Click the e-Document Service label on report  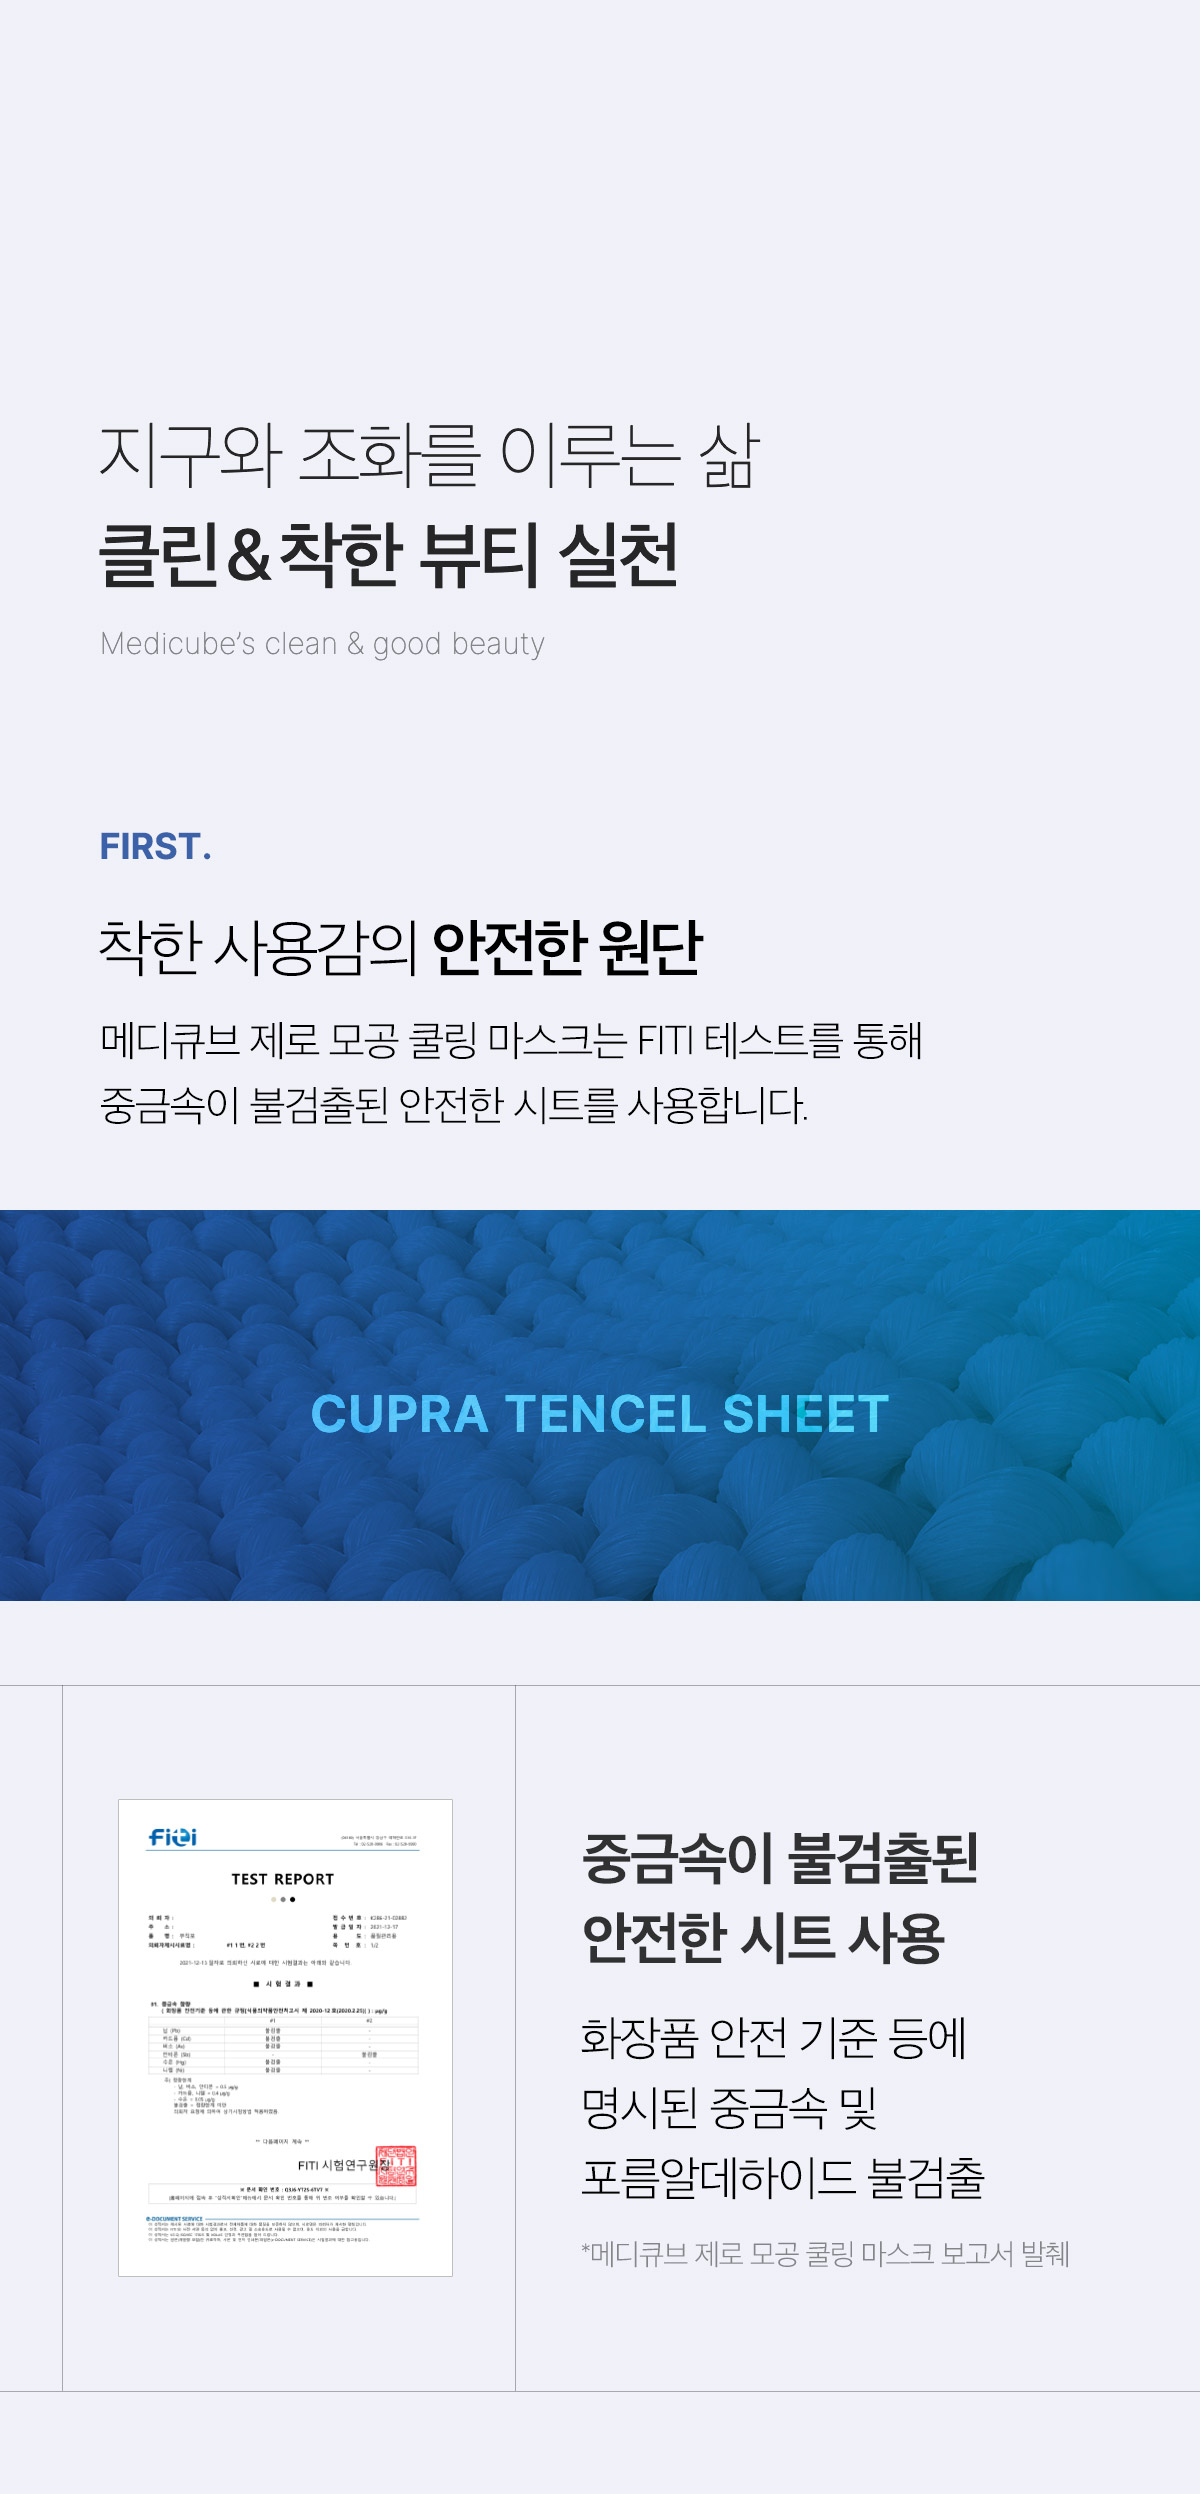175,2219
